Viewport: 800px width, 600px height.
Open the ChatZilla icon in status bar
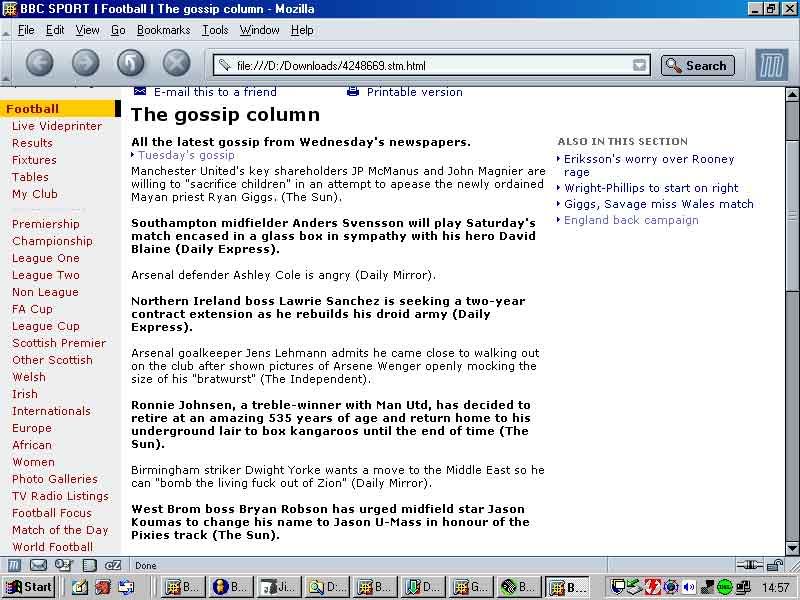pyautogui.click(x=113, y=565)
